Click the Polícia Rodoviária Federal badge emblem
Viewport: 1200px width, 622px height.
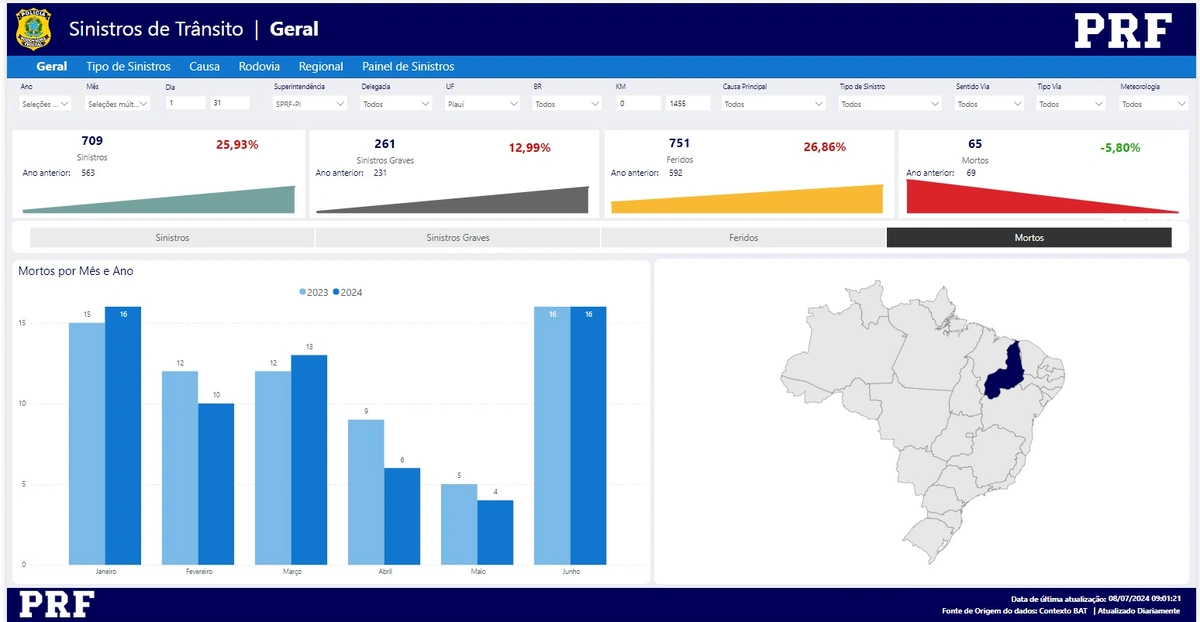pos(34,29)
